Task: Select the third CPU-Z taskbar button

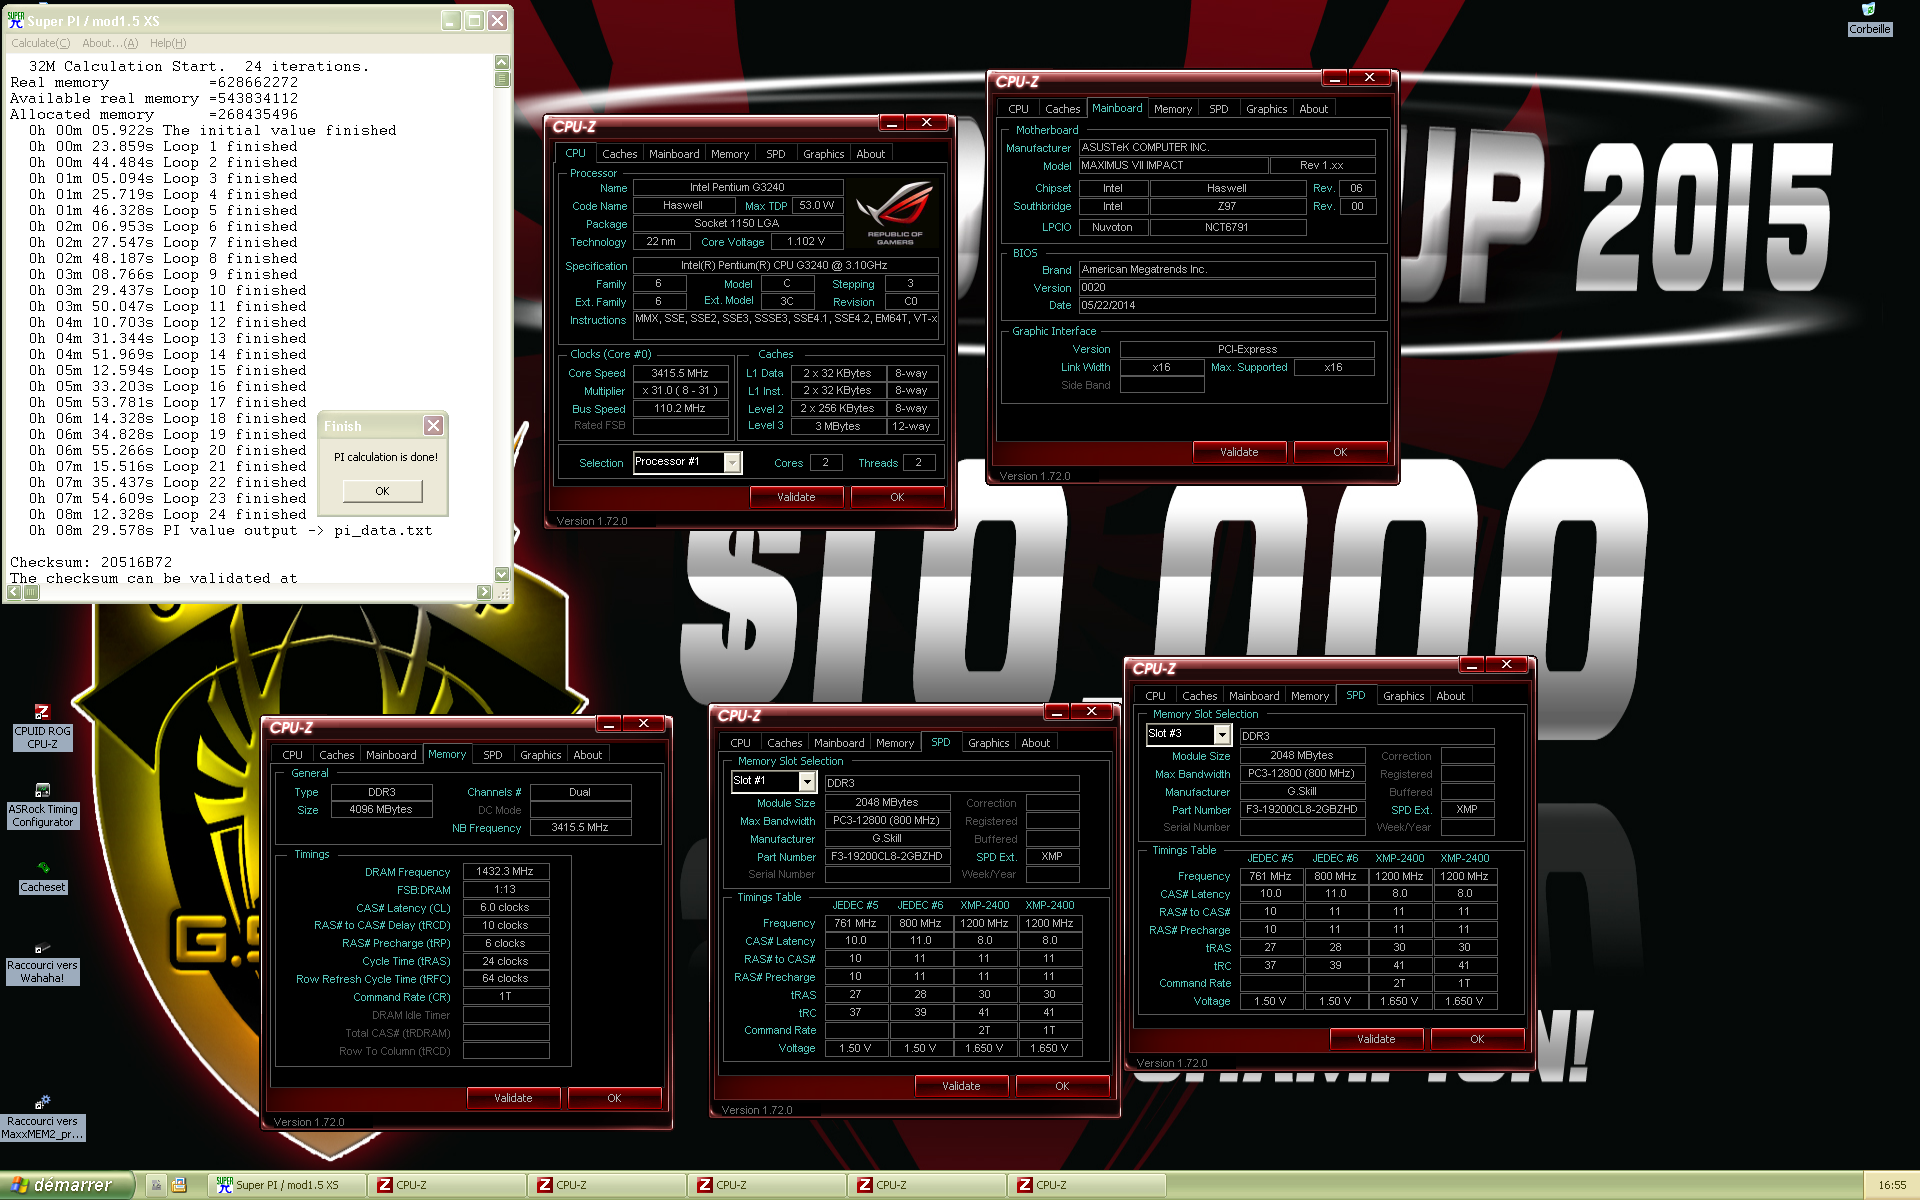Action: tap(766, 1185)
